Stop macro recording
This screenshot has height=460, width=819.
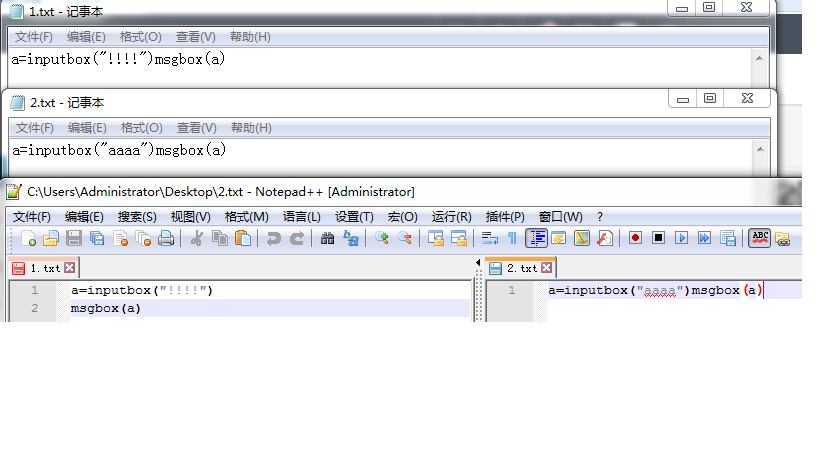click(658, 239)
